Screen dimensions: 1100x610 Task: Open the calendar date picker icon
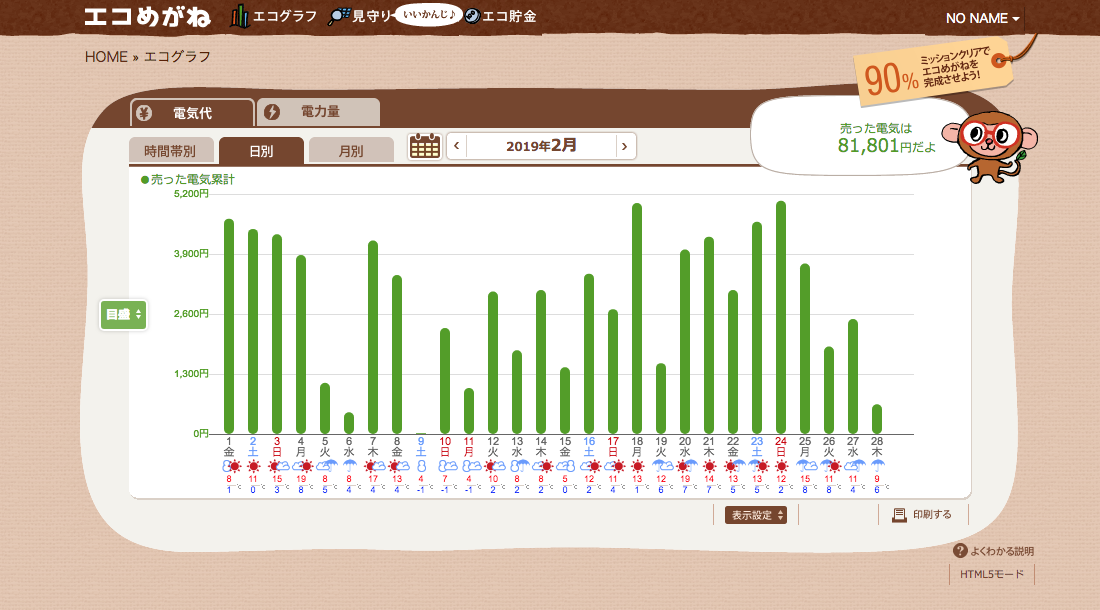click(424, 147)
